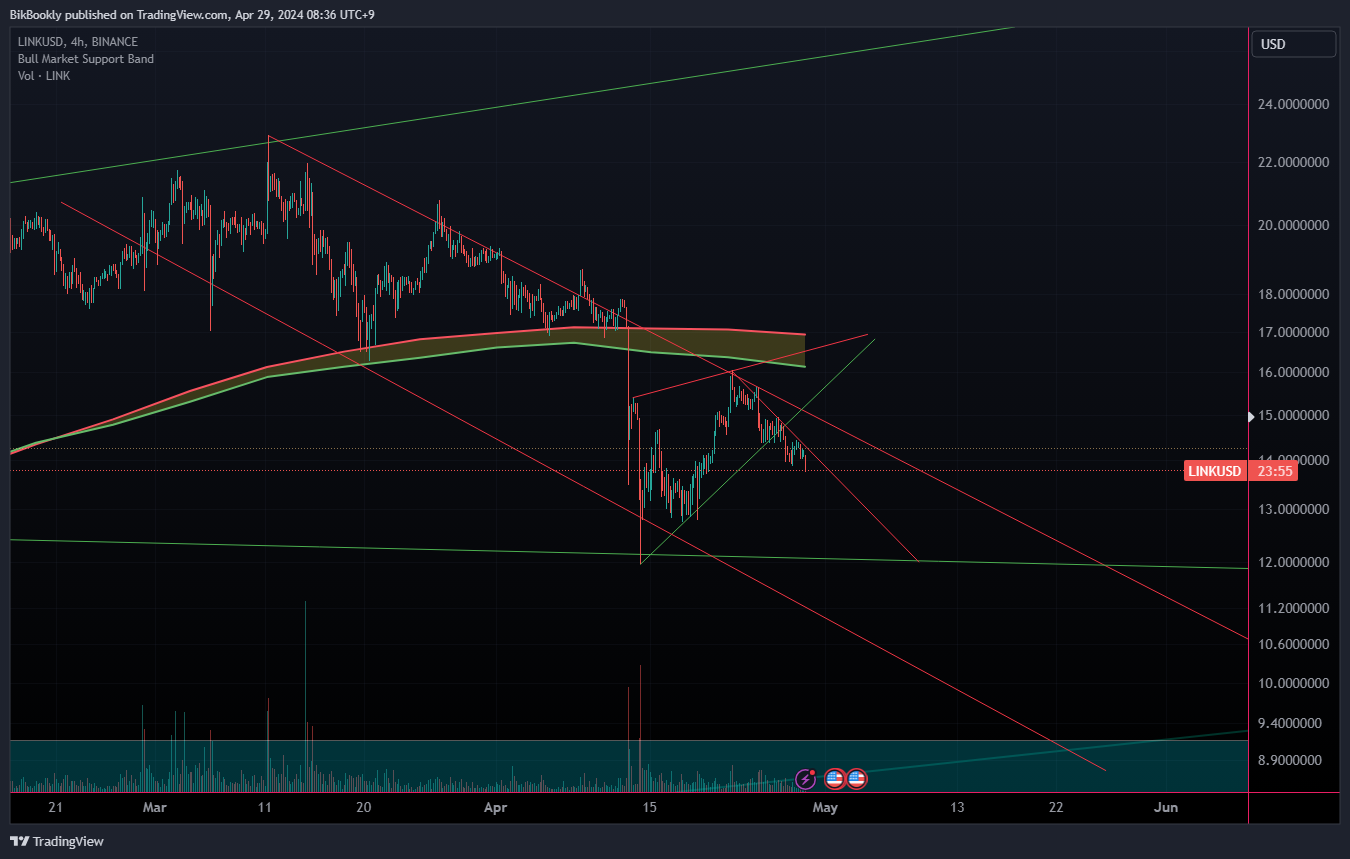Click the 22.0000000 price axis label

[x=1292, y=162]
